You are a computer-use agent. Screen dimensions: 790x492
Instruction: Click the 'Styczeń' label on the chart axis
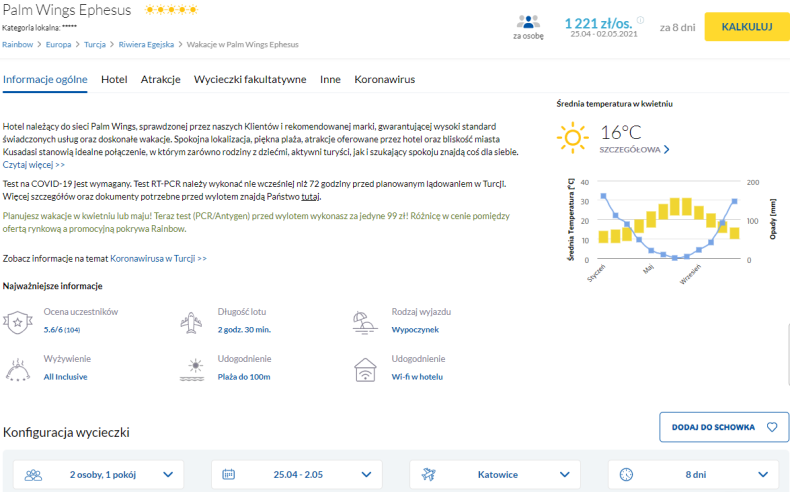click(x=596, y=273)
